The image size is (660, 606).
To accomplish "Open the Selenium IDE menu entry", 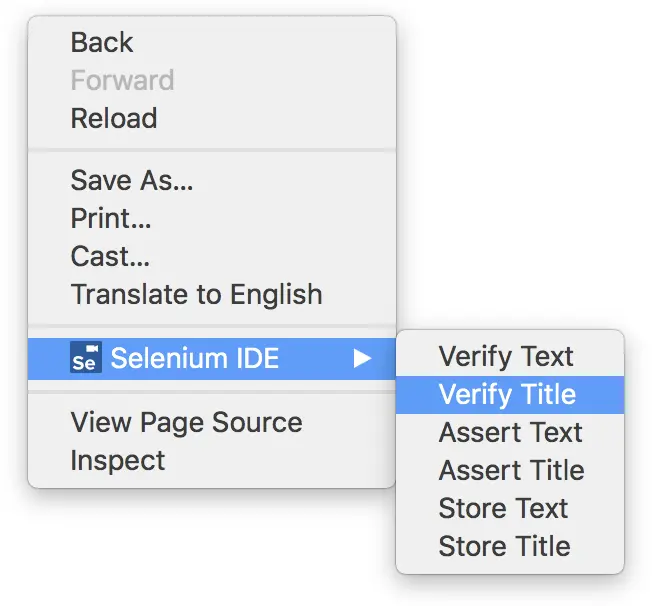I will [212, 359].
